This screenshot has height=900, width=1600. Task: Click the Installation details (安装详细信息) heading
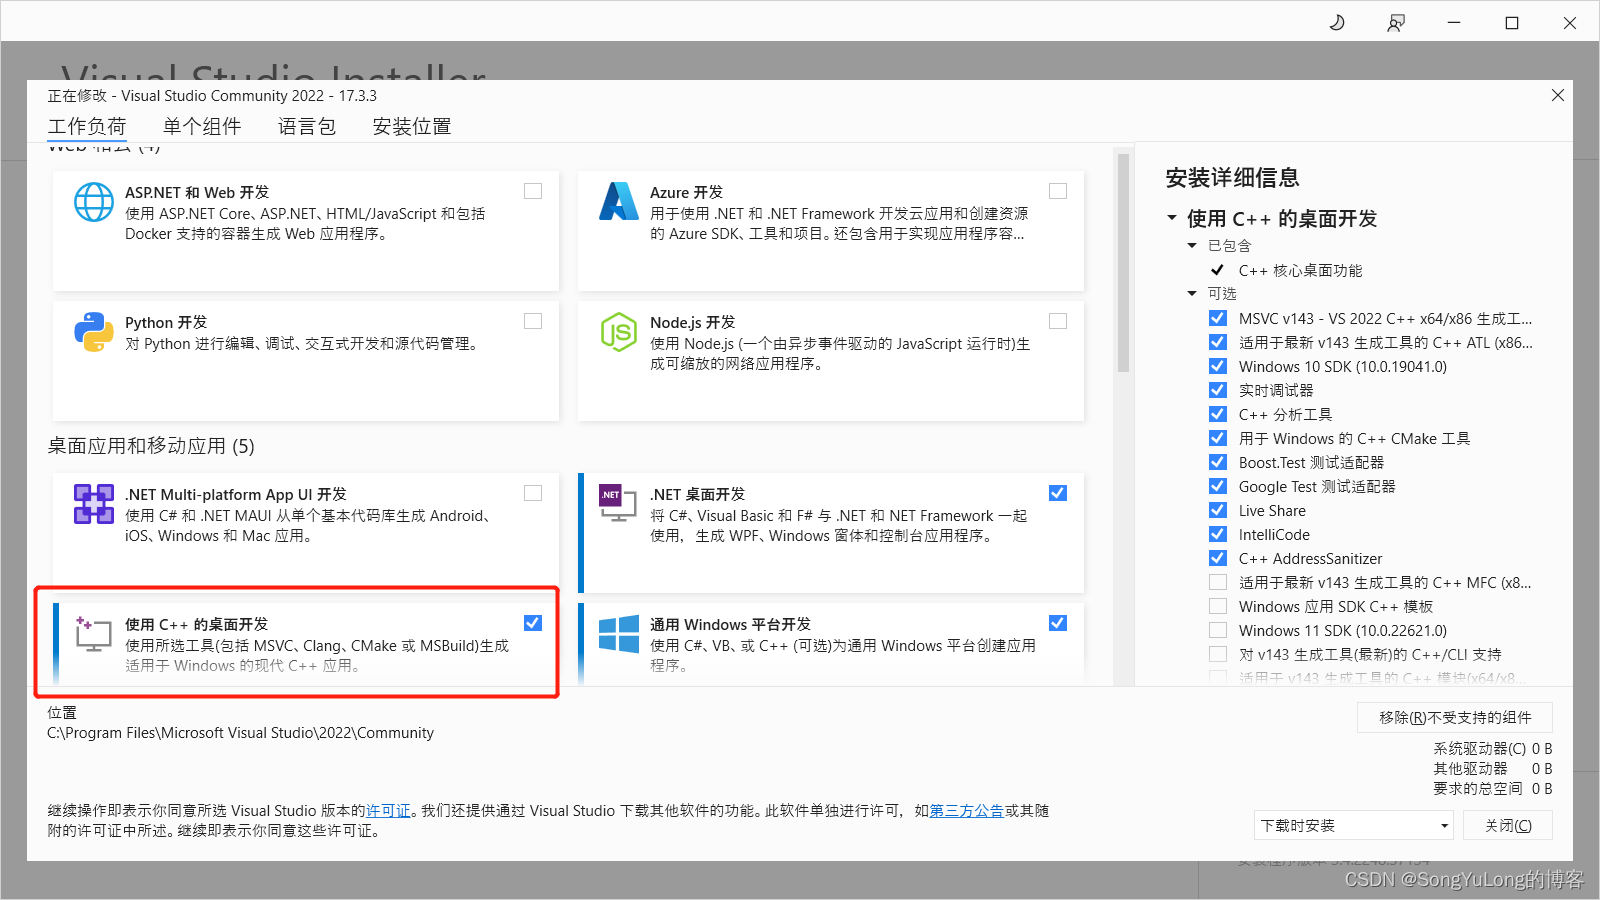tap(1232, 178)
